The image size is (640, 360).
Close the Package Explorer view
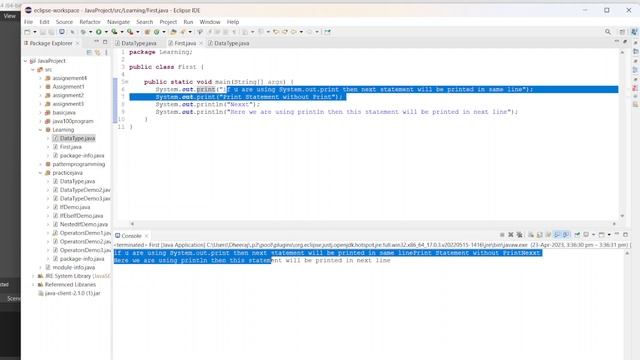[78, 43]
